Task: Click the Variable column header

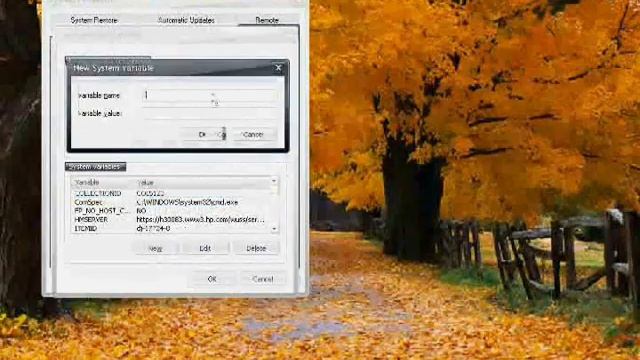Action: [x=102, y=182]
